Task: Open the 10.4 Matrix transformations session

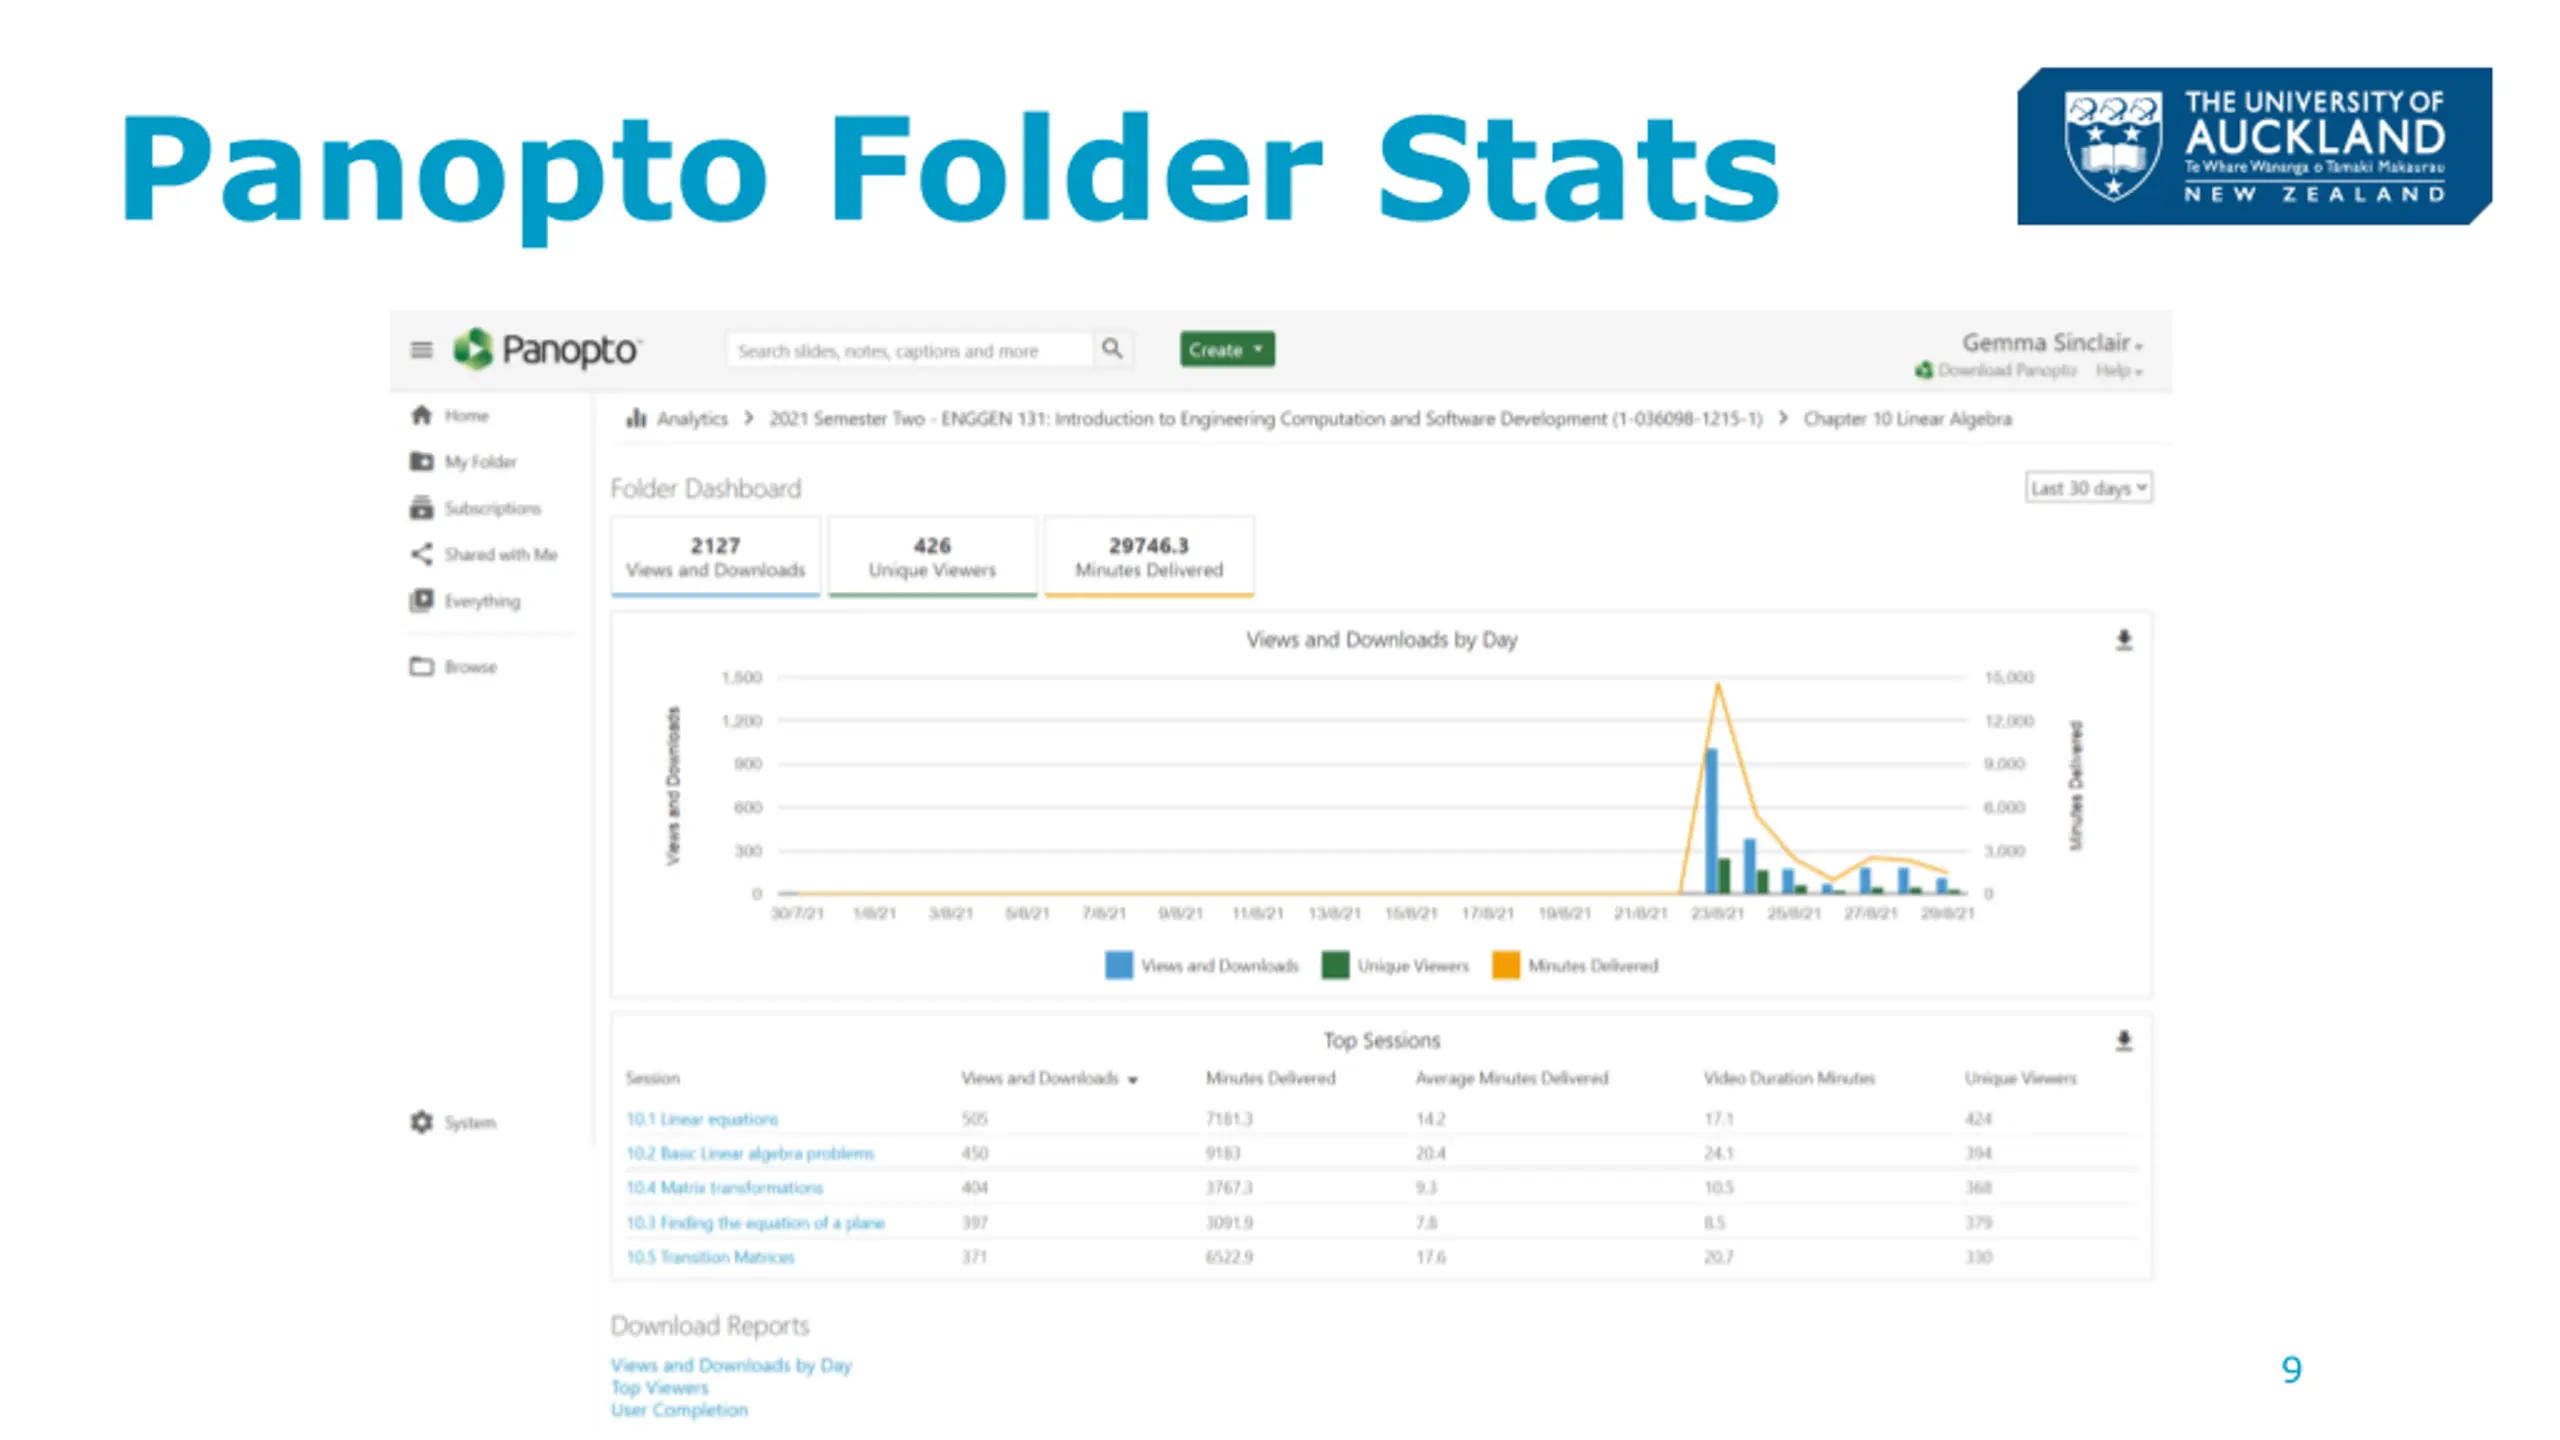Action: point(724,1188)
